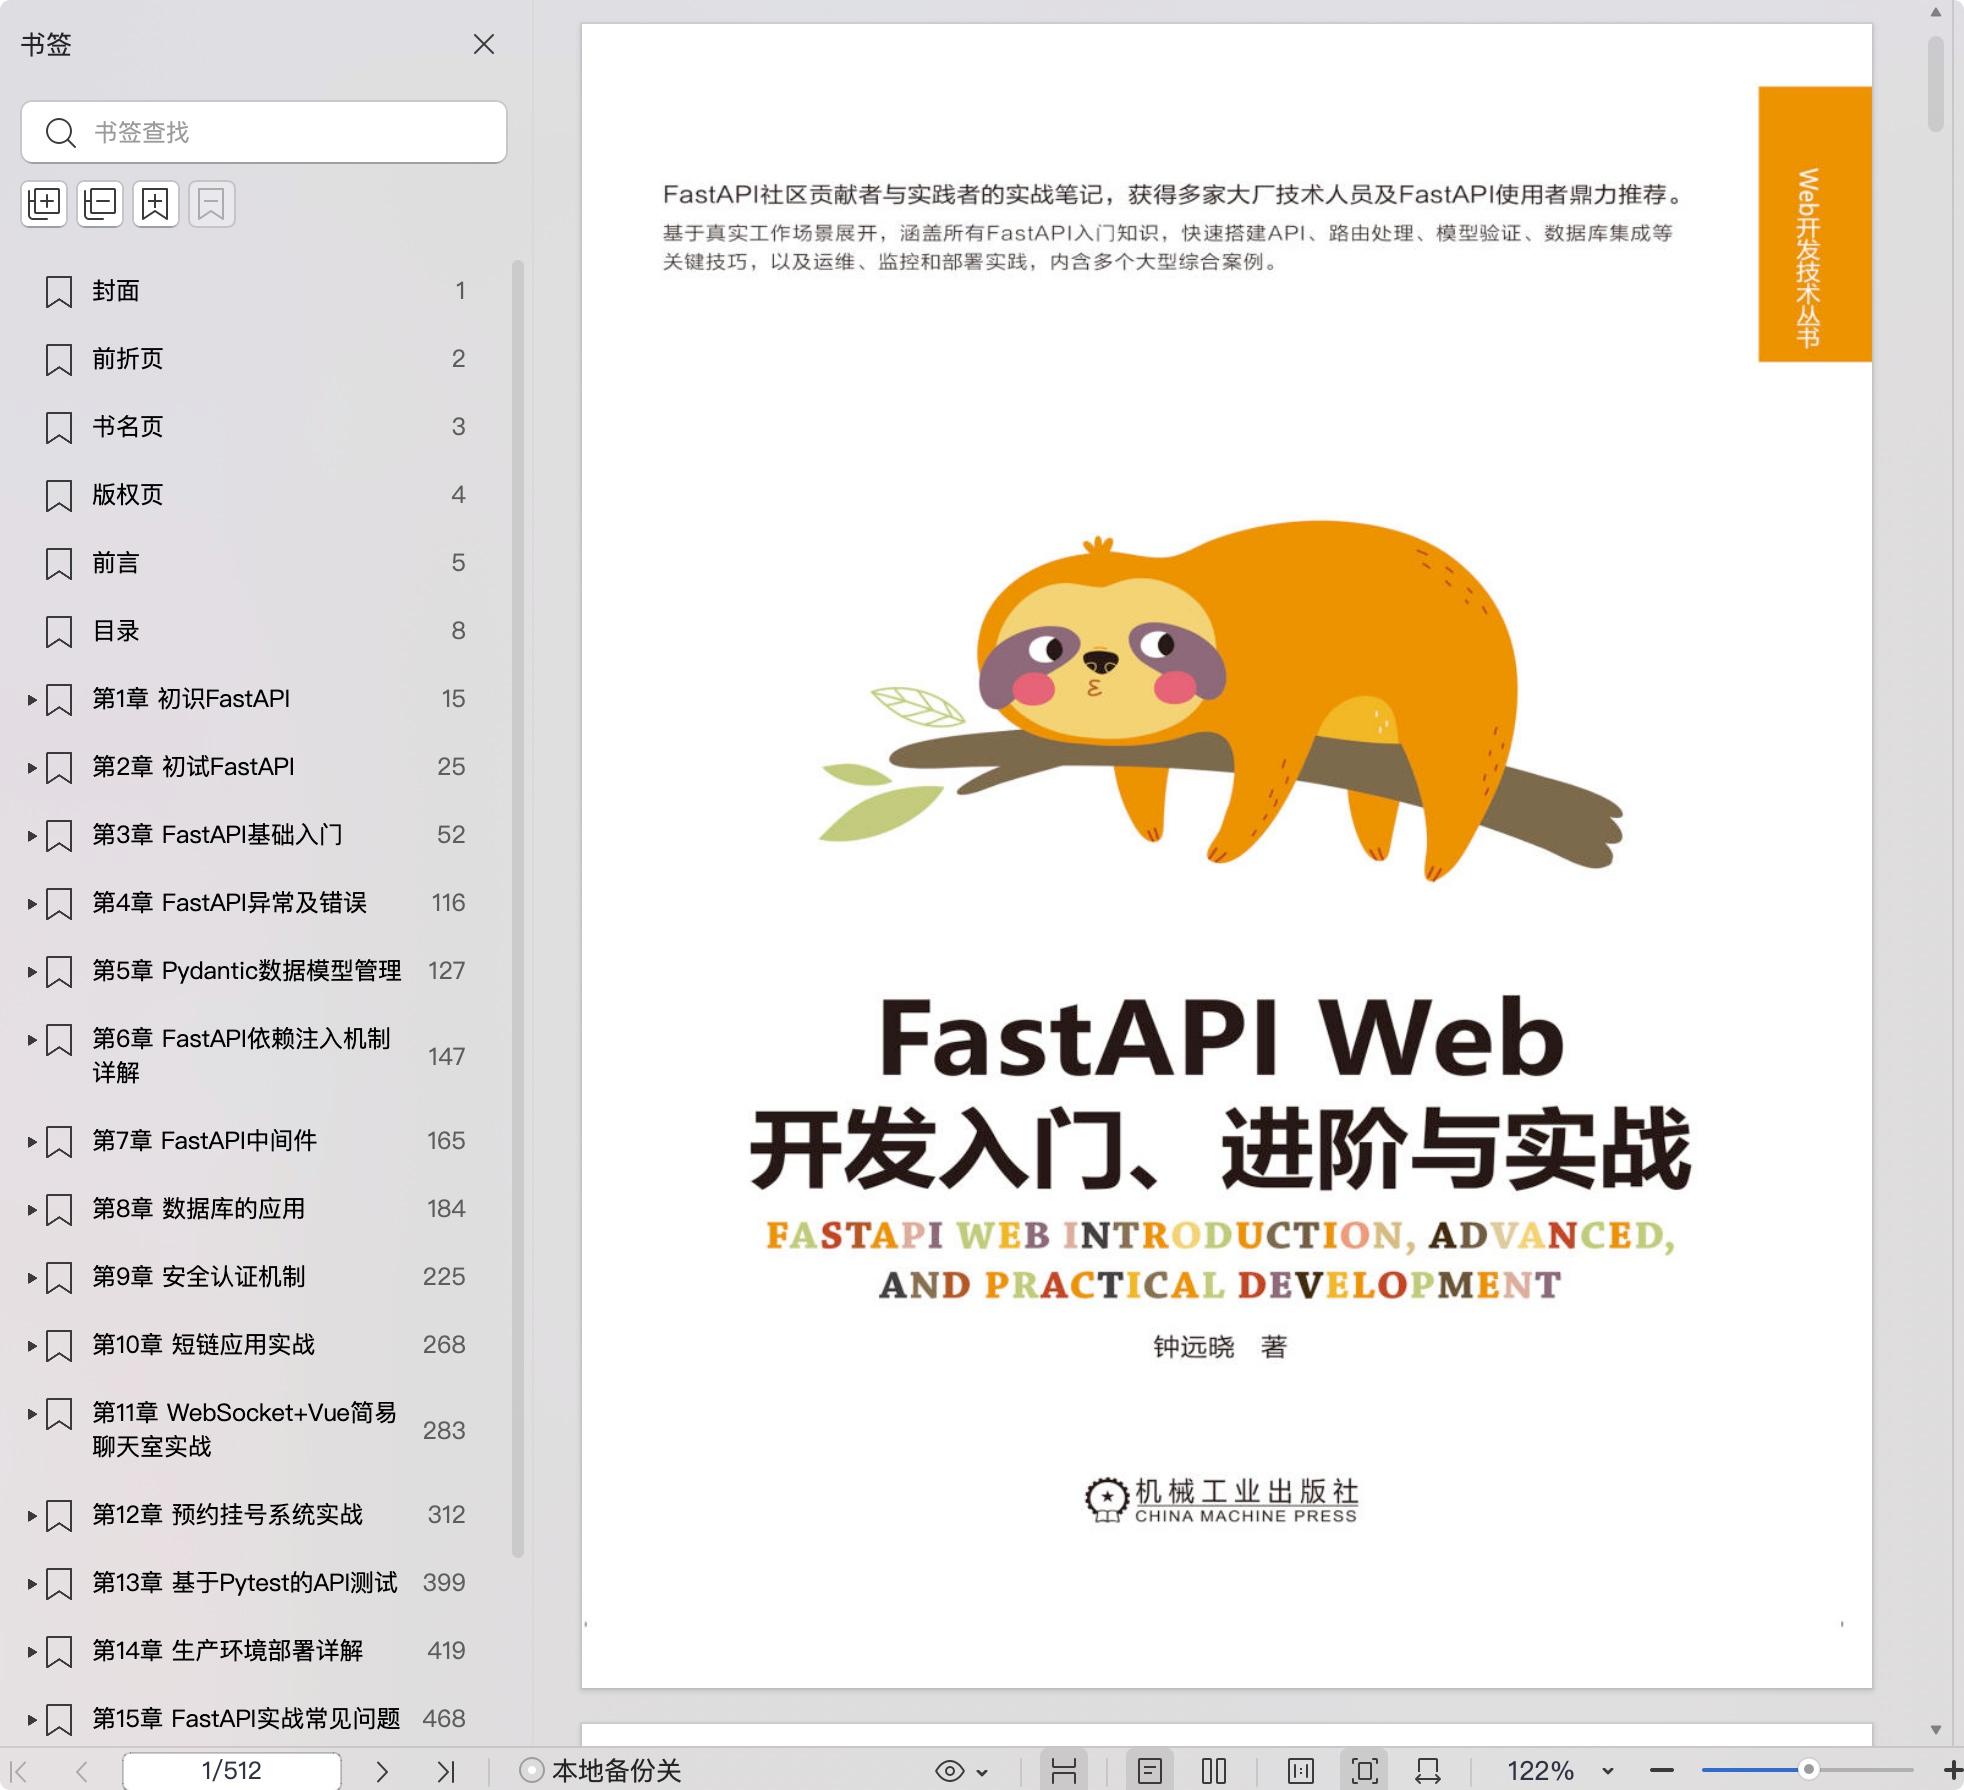Click bookmark icon beside 目录

(x=59, y=632)
